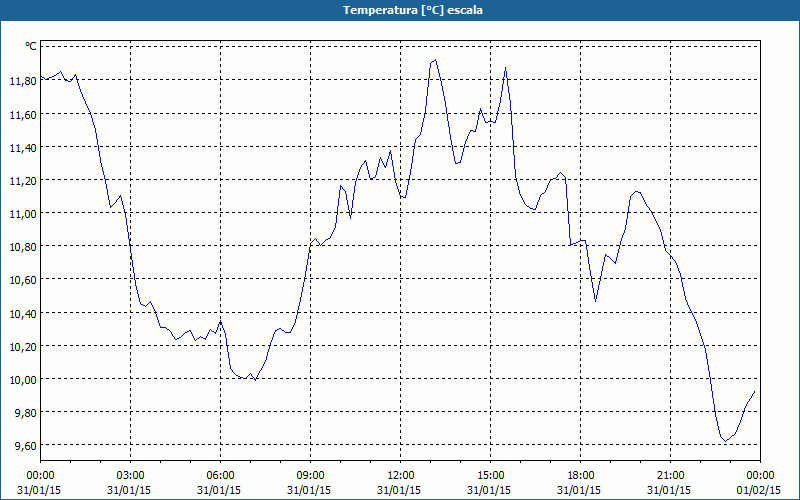800x500 pixels.
Task: Click the 10,80 y-axis label
Action: click(23, 247)
